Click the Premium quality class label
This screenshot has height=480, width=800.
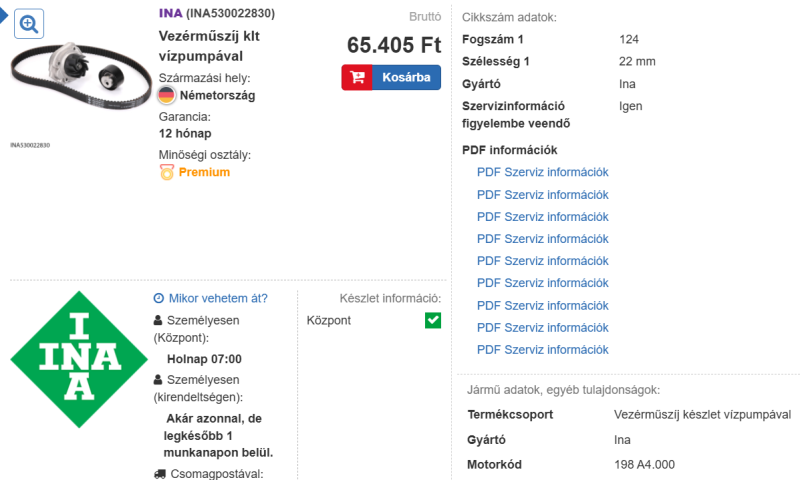click(204, 172)
